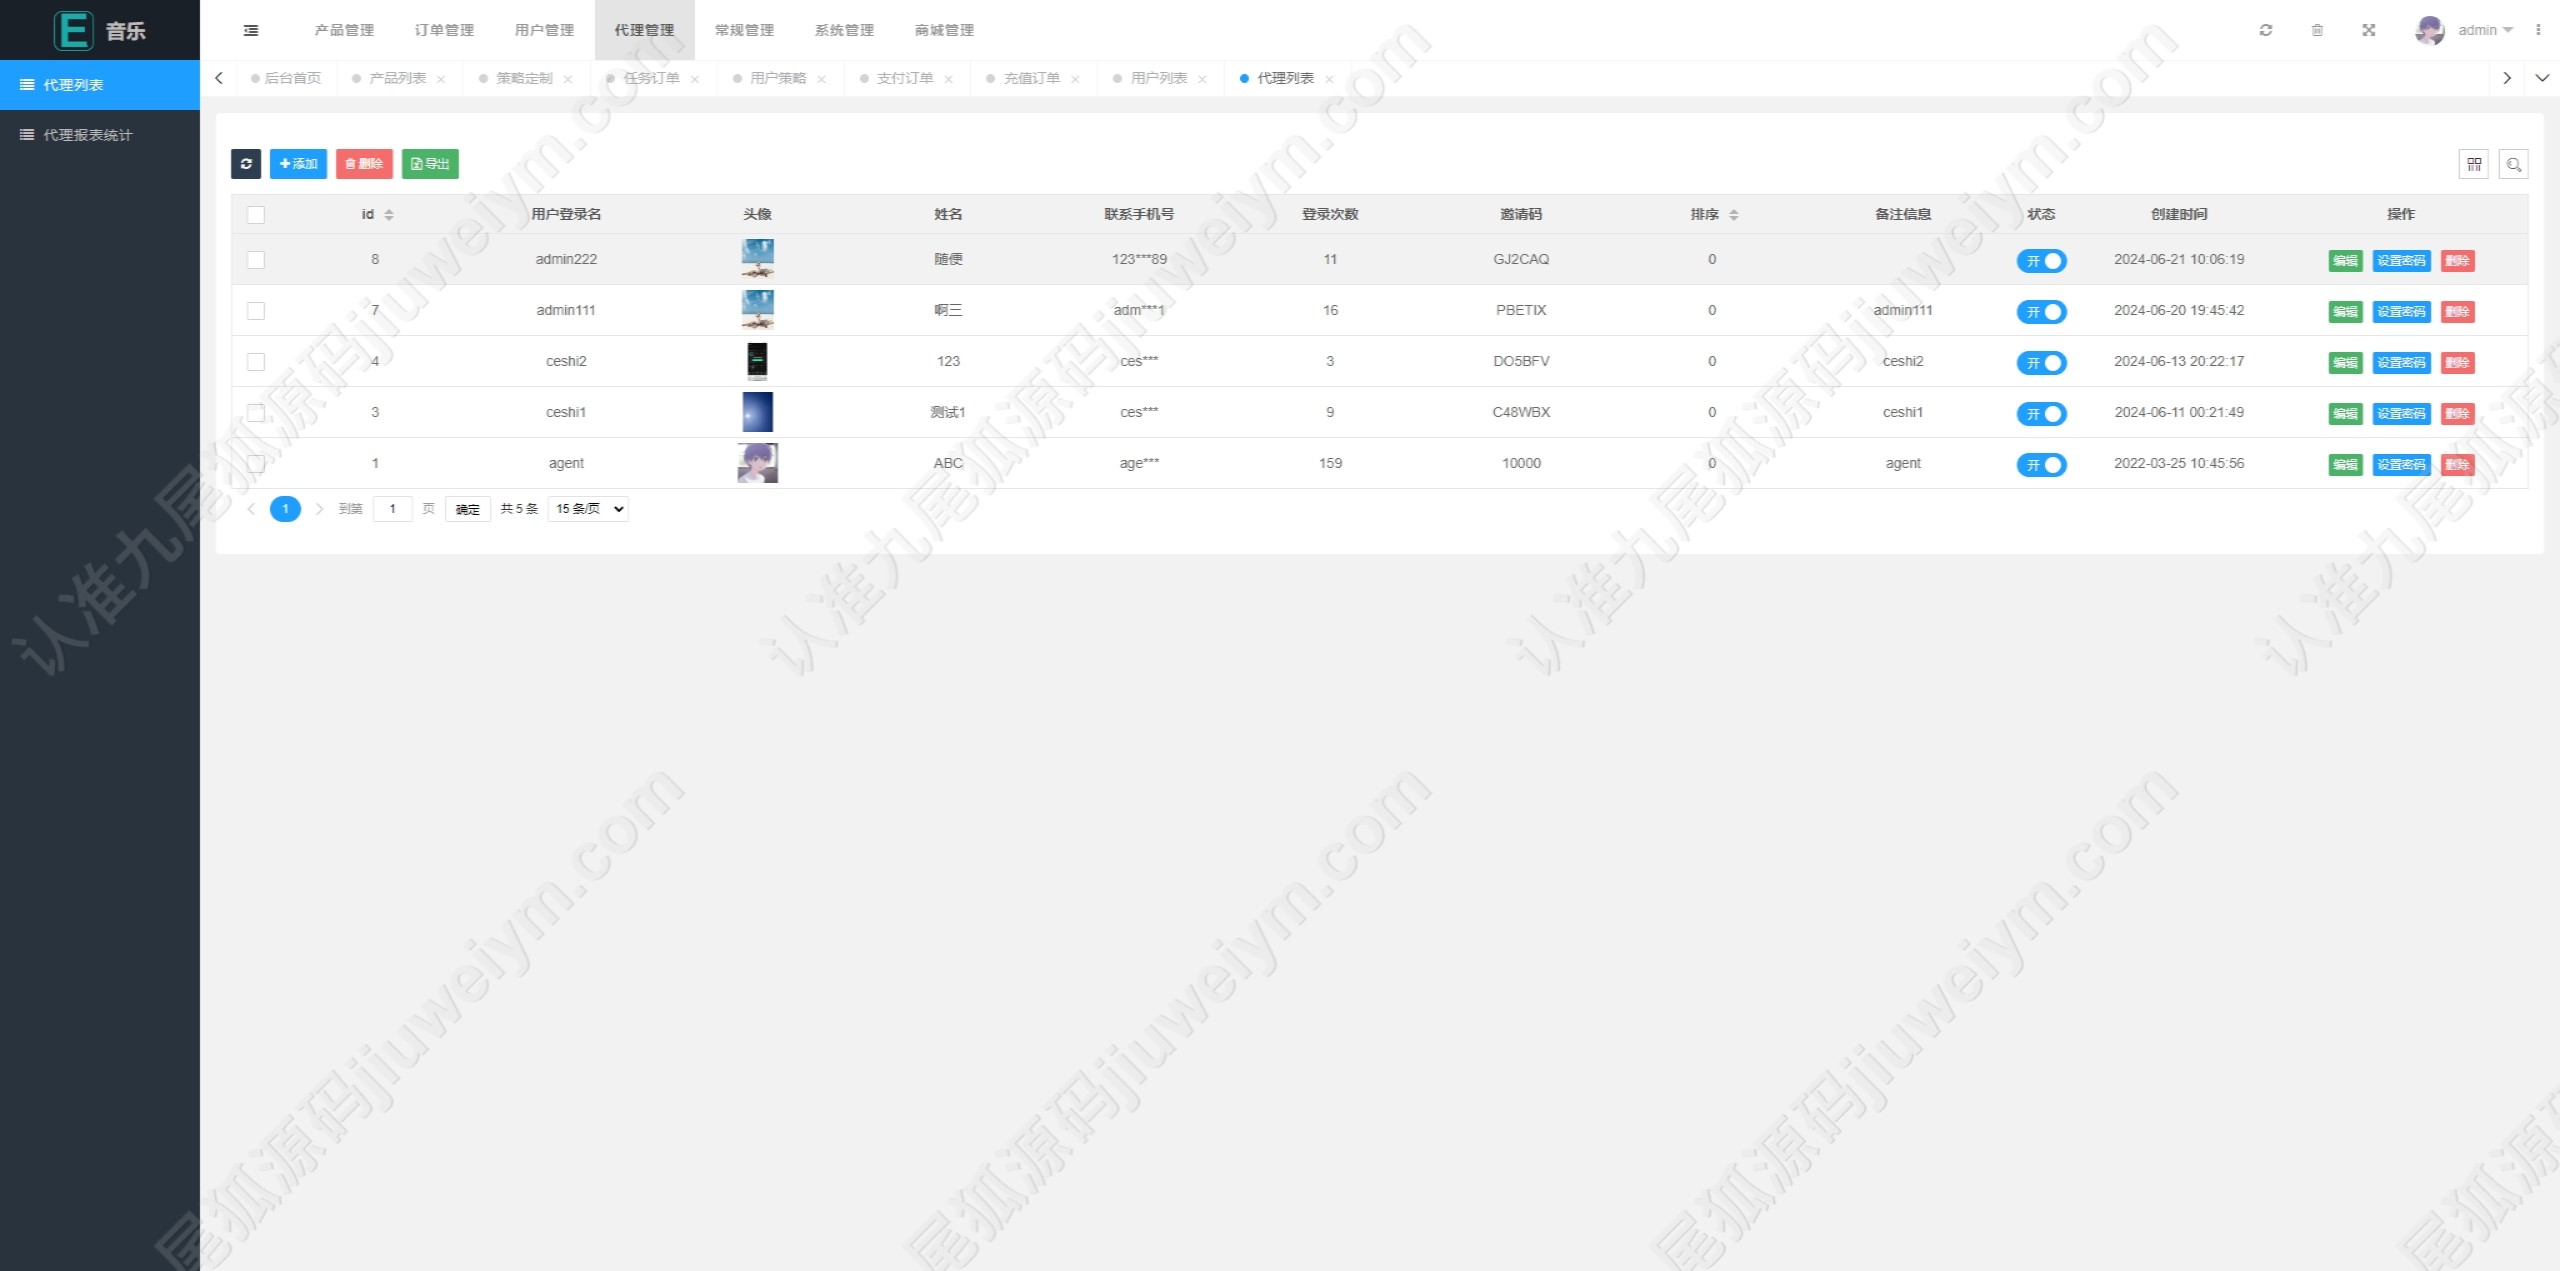
Task: Click the trash icon in top header
Action: click(x=2317, y=30)
